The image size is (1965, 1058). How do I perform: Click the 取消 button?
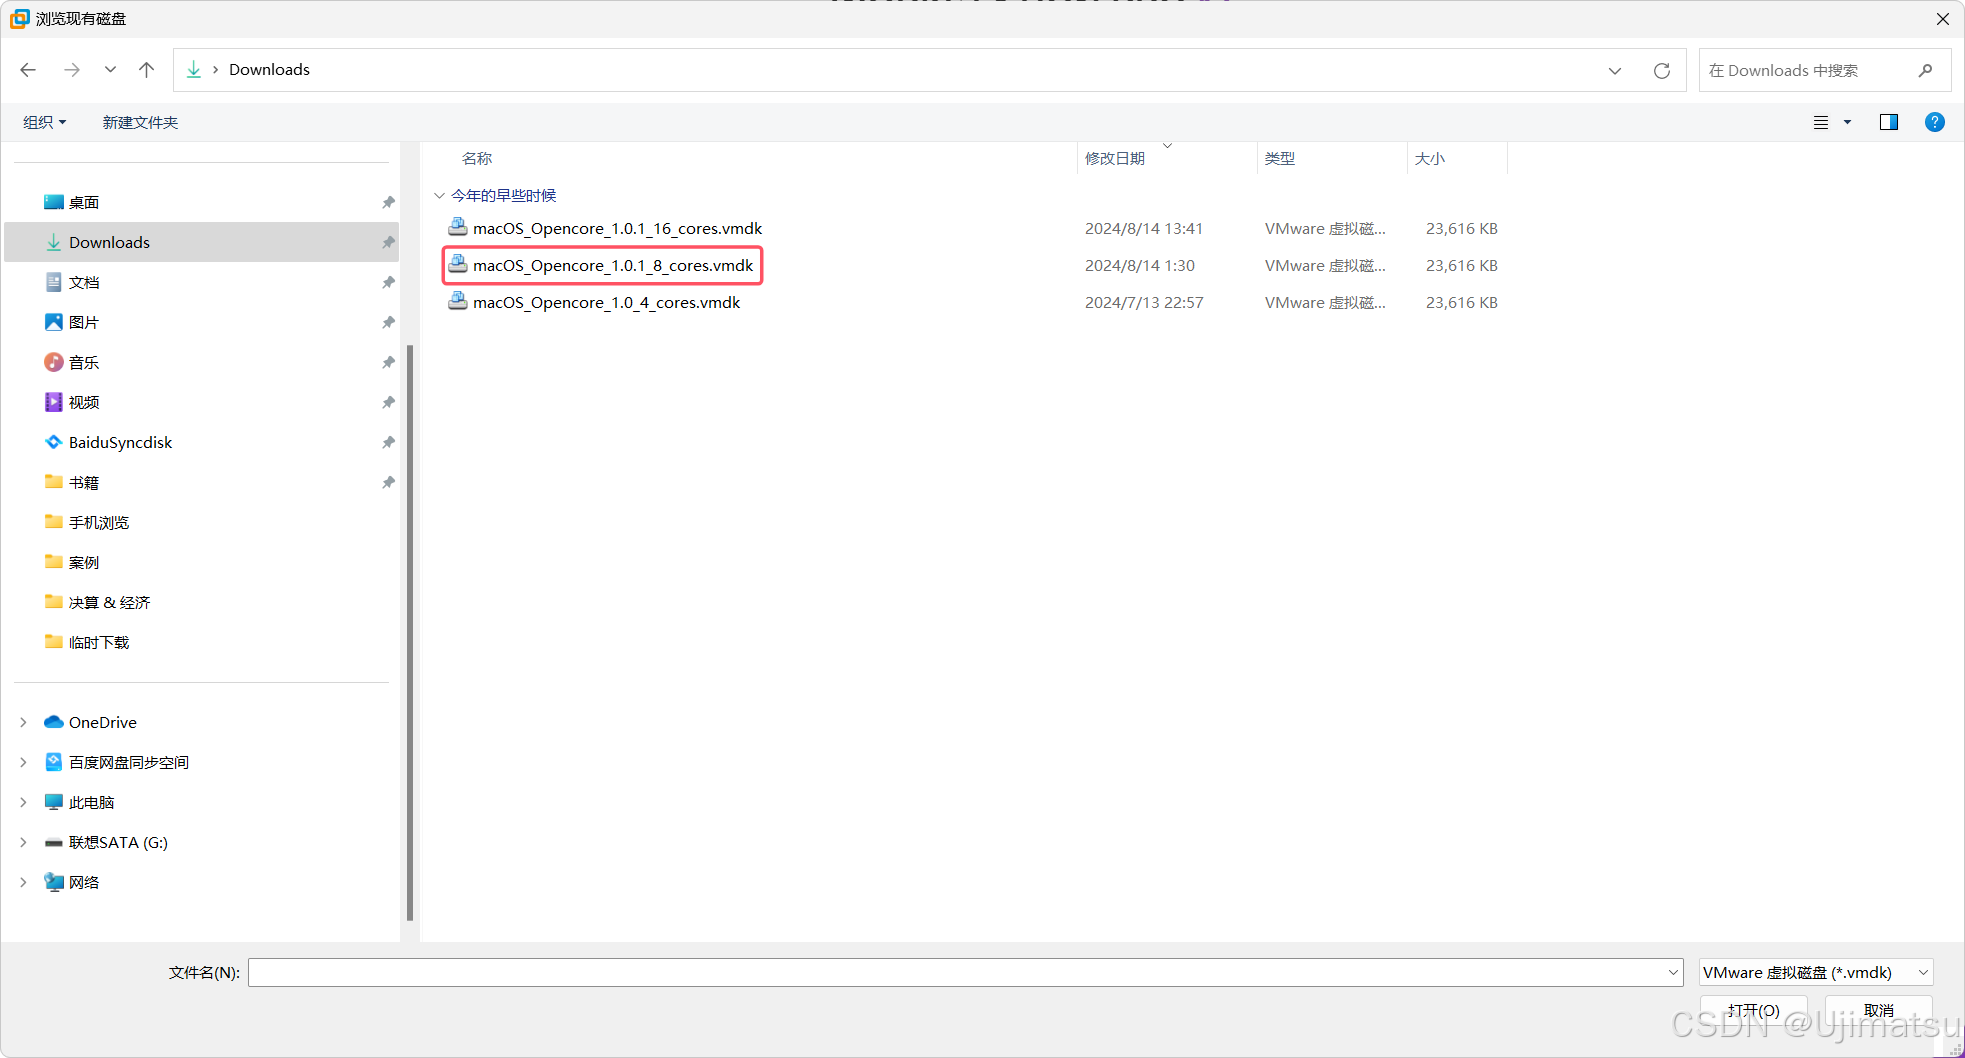coord(1879,1010)
